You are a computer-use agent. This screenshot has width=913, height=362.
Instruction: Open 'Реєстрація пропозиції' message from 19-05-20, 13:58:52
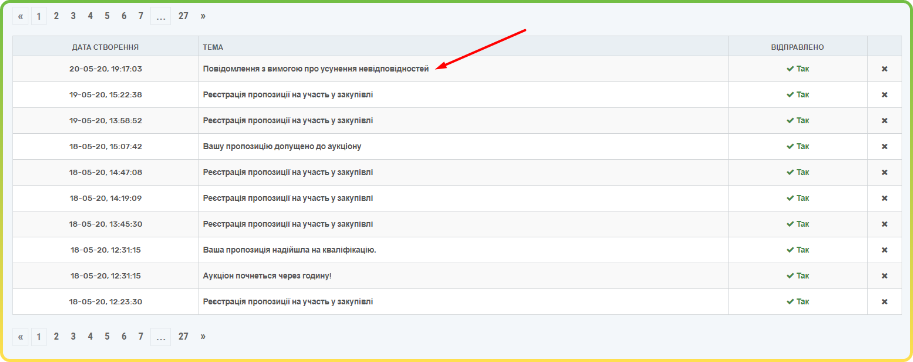[288, 120]
